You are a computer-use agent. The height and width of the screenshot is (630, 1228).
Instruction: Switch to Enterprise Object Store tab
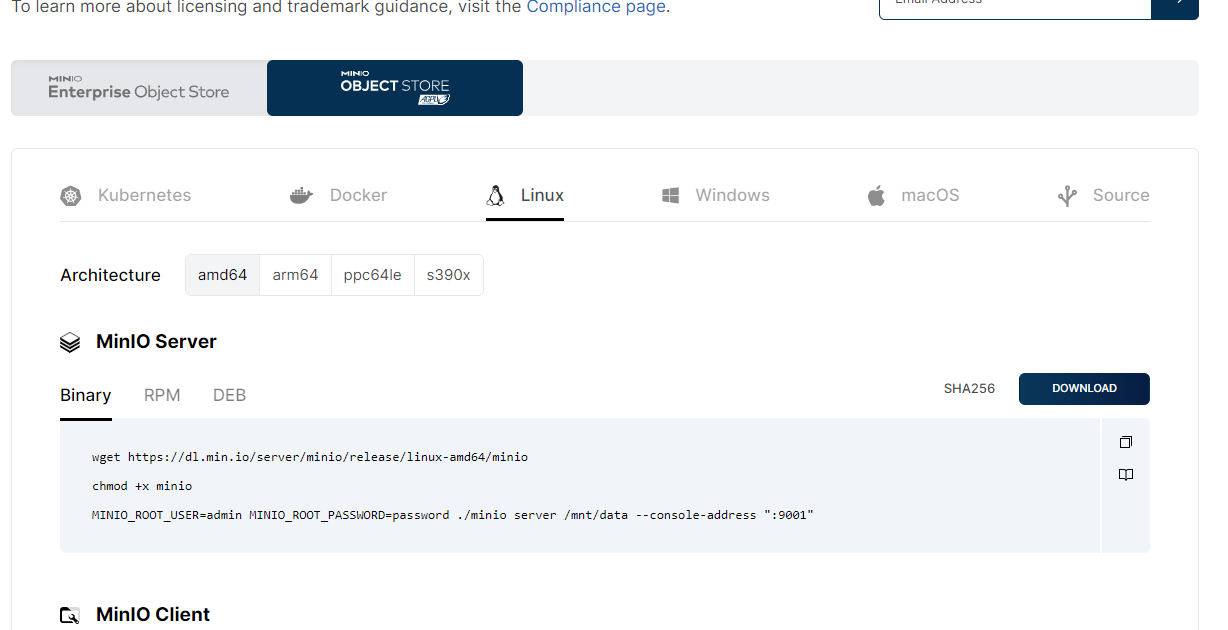139,88
